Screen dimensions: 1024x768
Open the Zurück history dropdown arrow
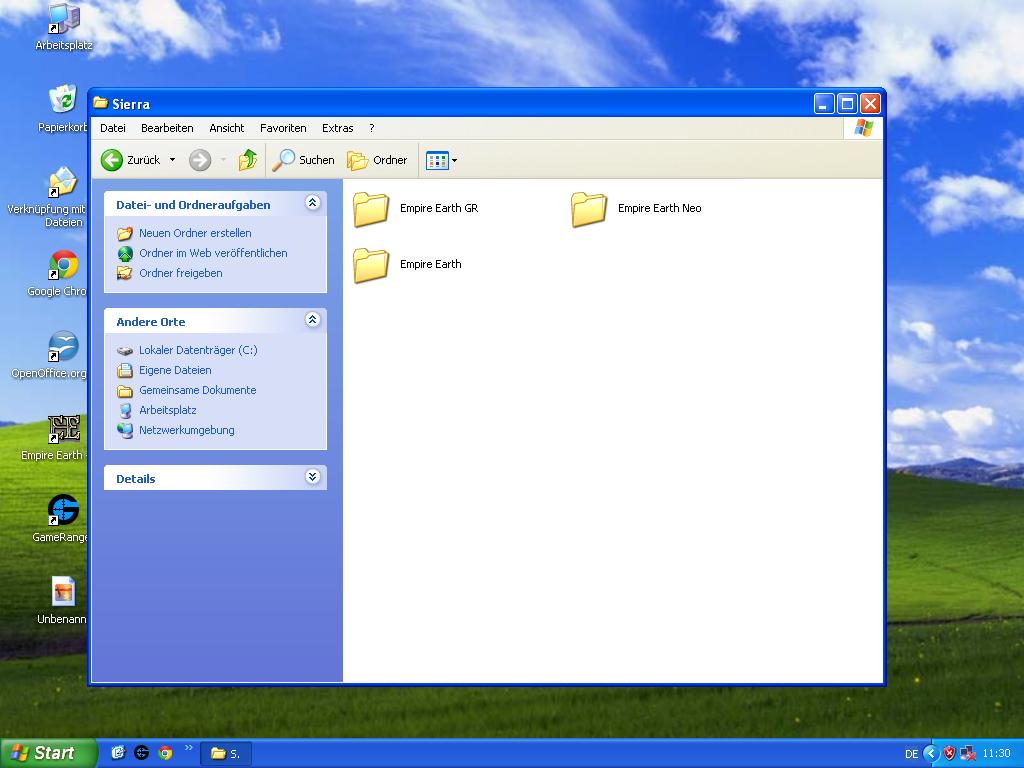(x=172, y=160)
